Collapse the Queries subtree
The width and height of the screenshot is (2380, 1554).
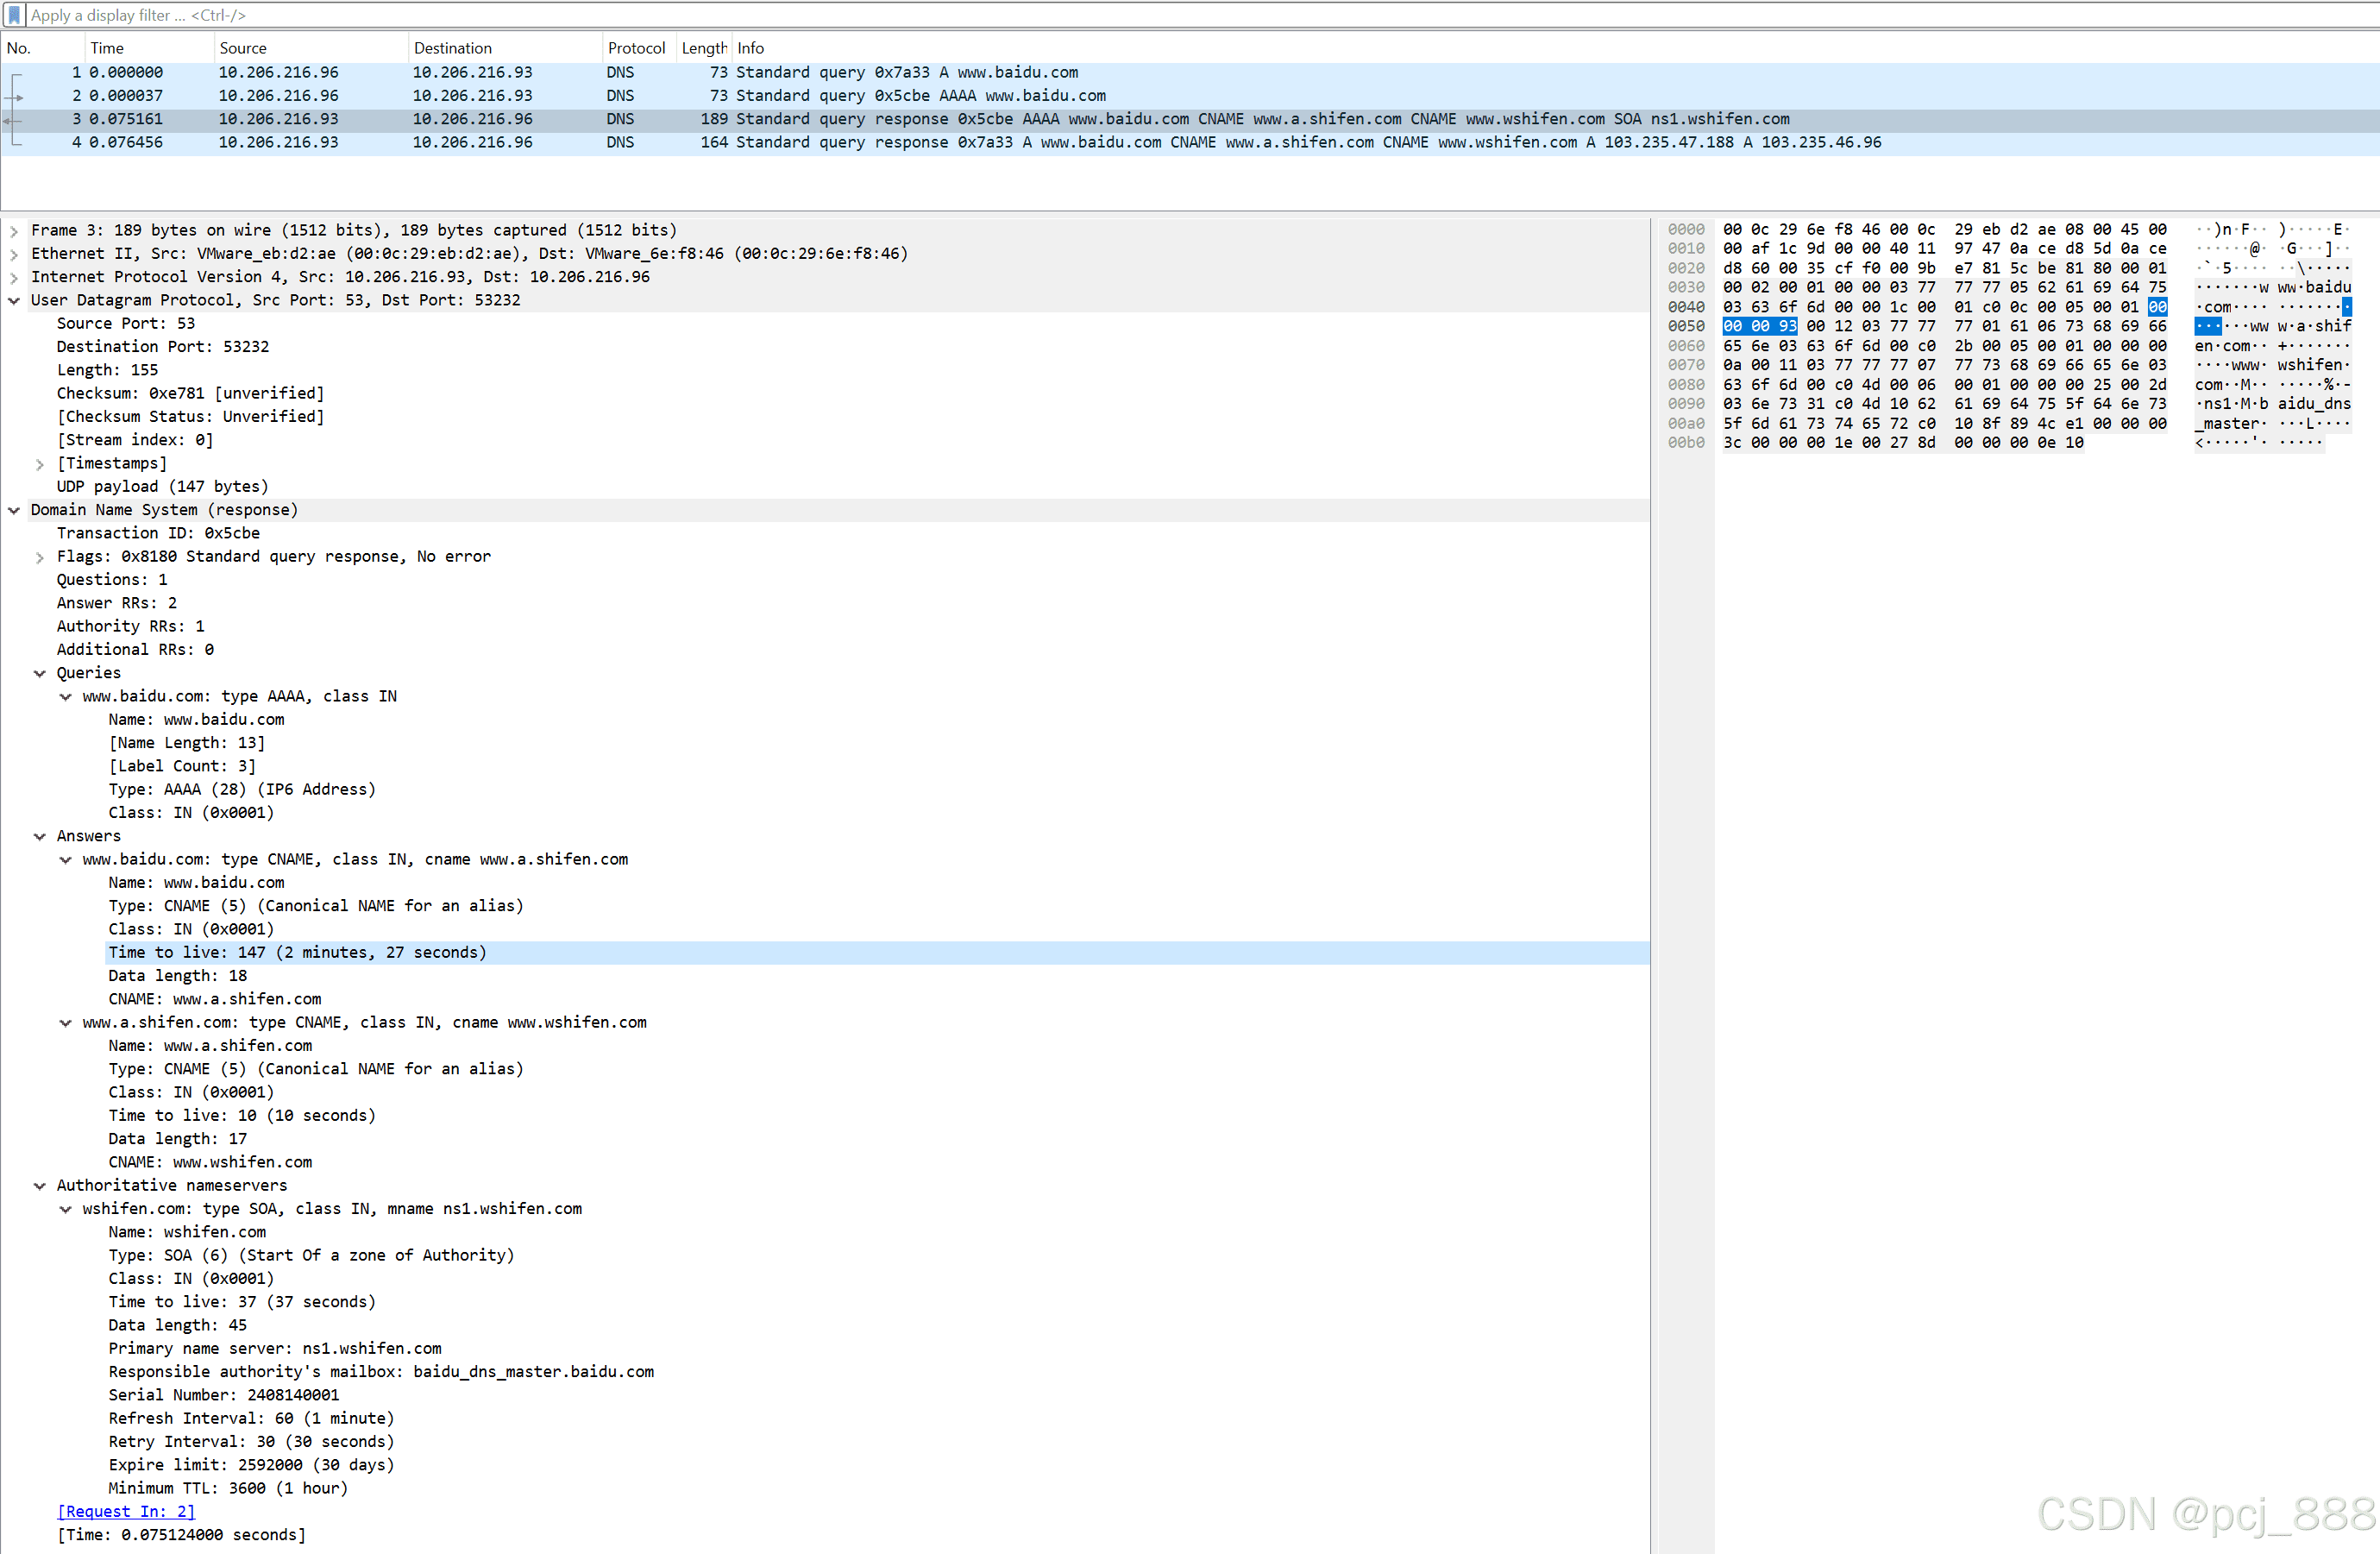40,673
